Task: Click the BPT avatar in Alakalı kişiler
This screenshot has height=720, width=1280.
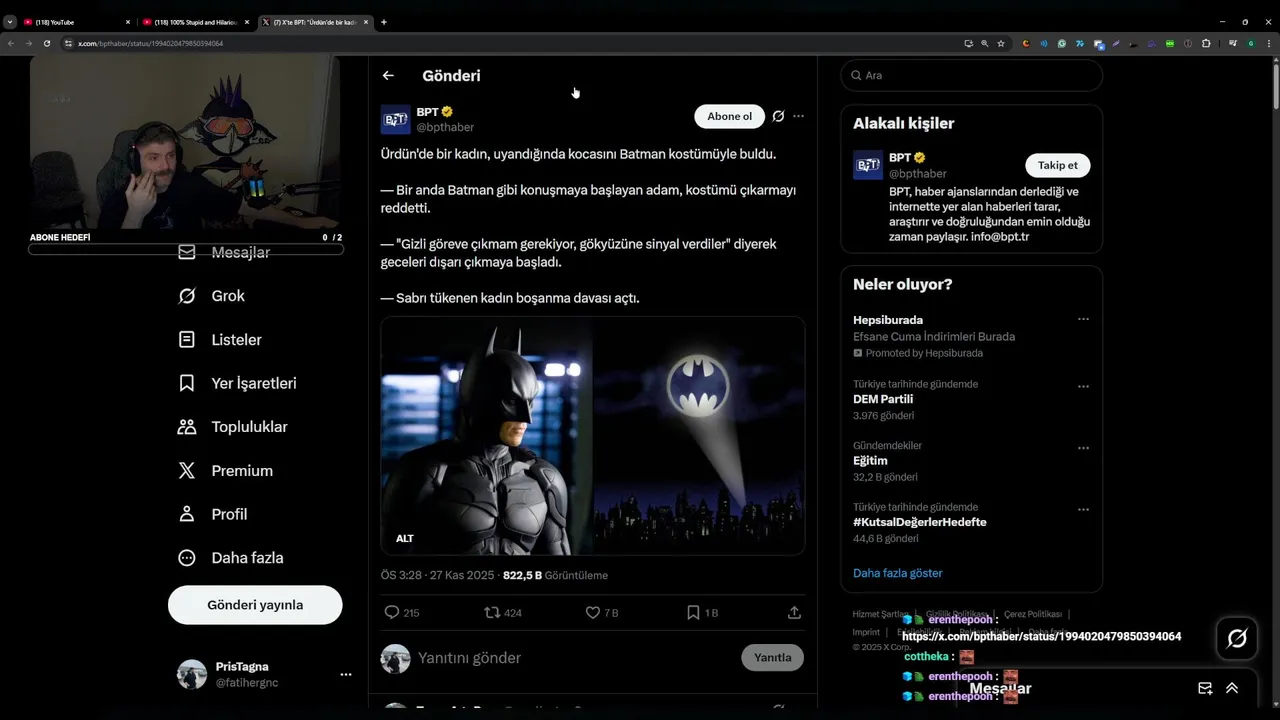Action: point(868,165)
